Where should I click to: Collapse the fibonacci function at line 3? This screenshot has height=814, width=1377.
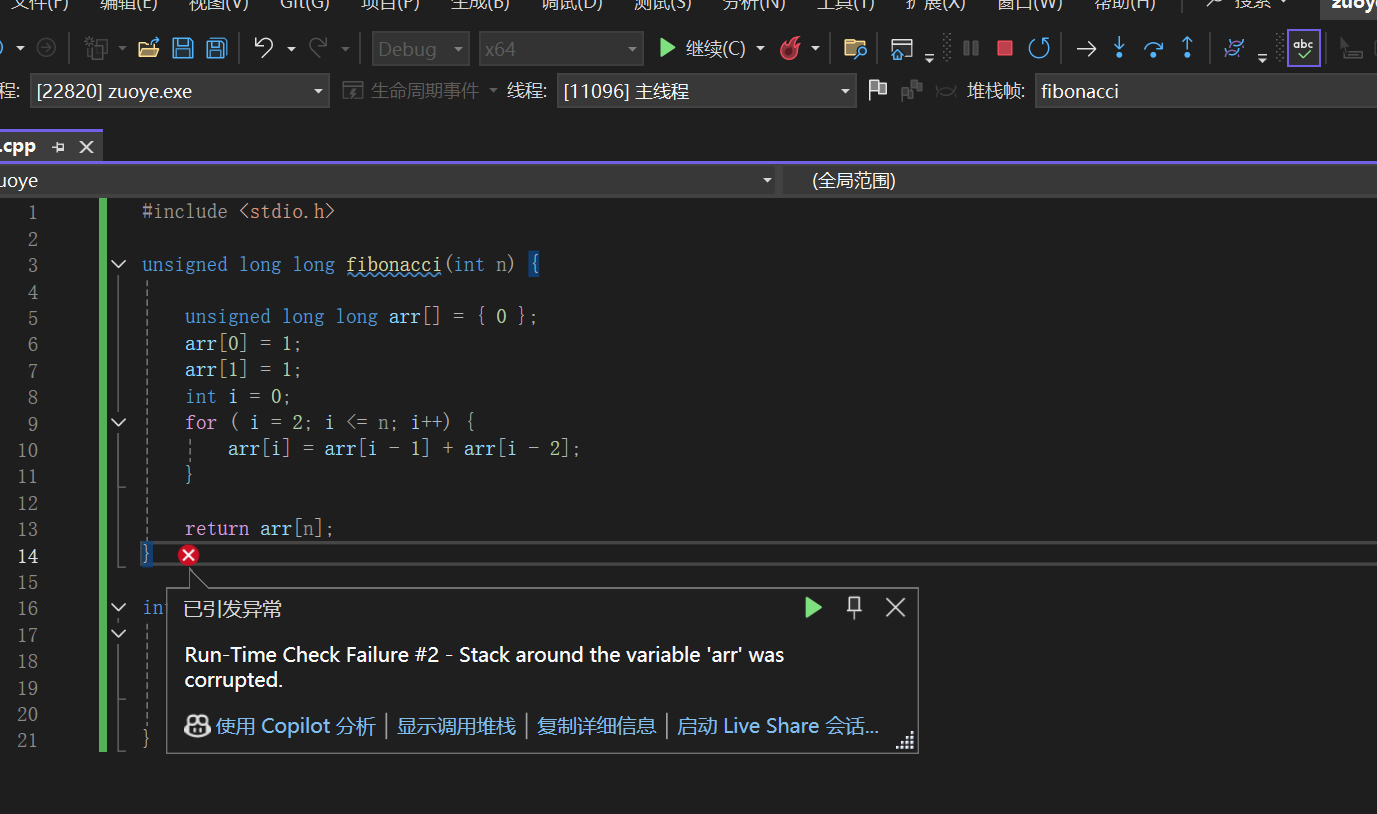(119, 264)
